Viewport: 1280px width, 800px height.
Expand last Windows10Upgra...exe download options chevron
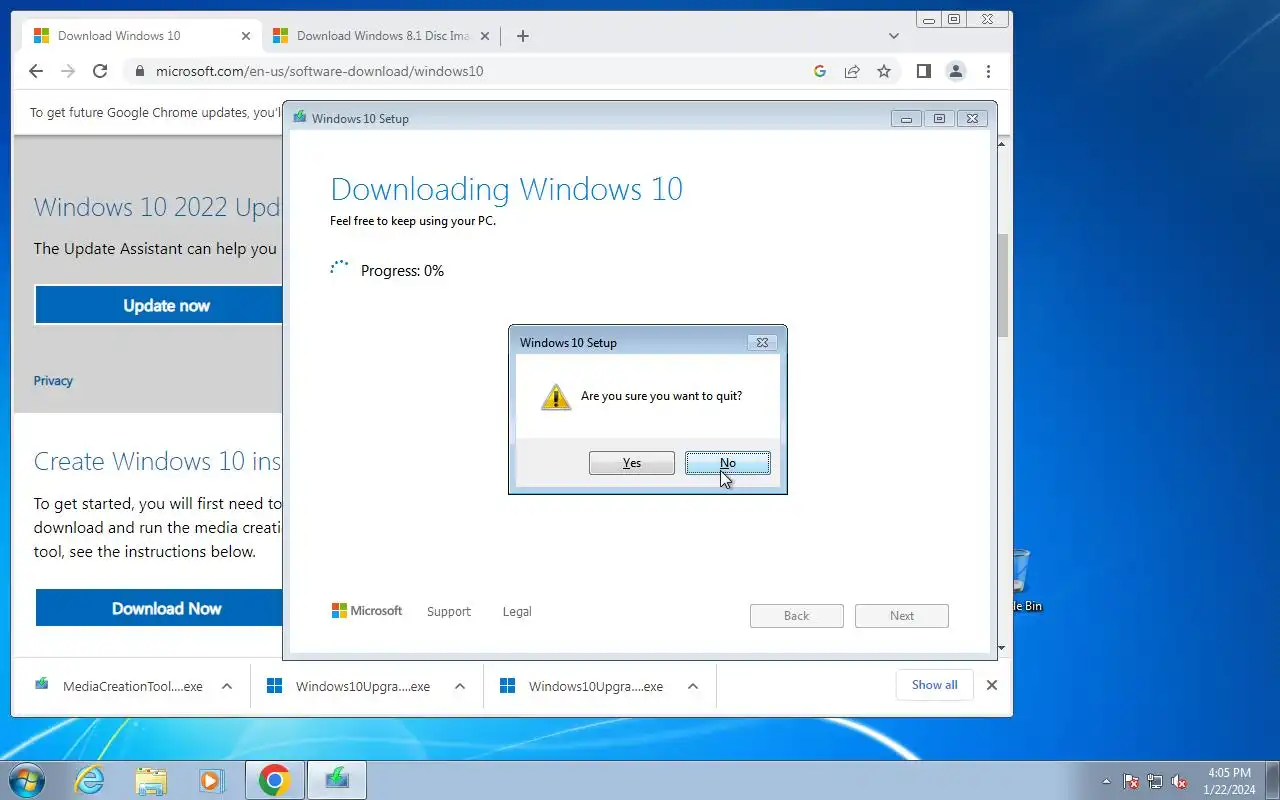[x=693, y=686]
